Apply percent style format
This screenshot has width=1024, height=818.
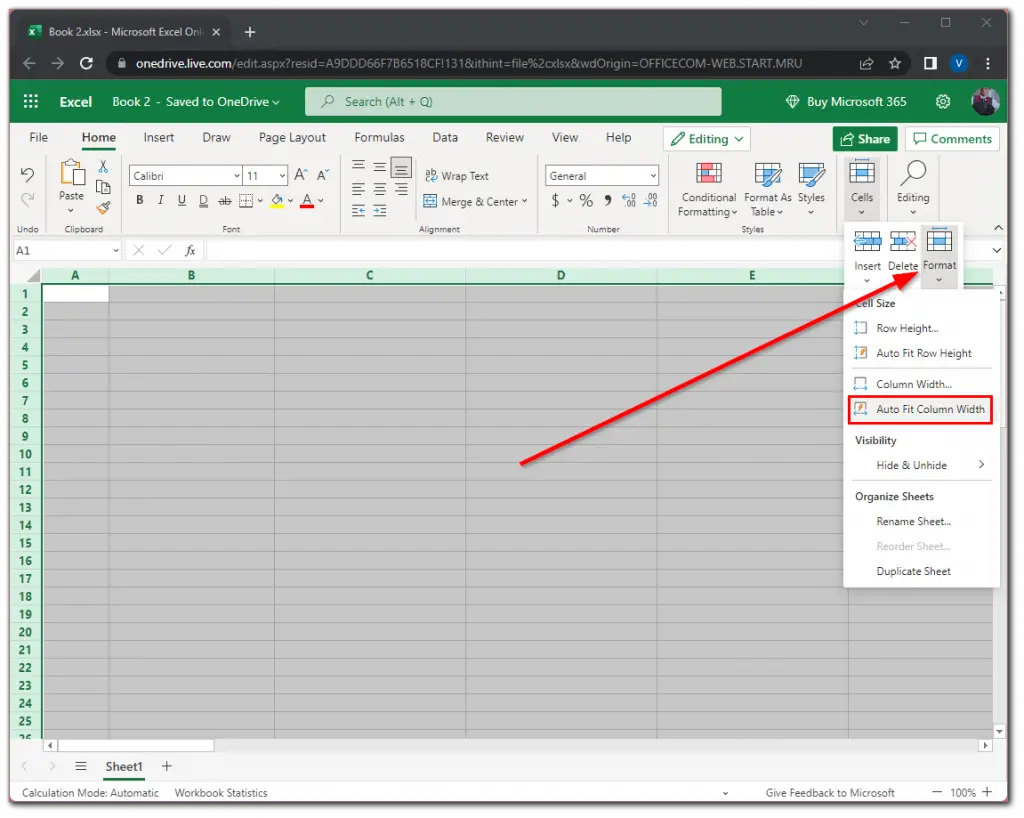pyautogui.click(x=586, y=200)
